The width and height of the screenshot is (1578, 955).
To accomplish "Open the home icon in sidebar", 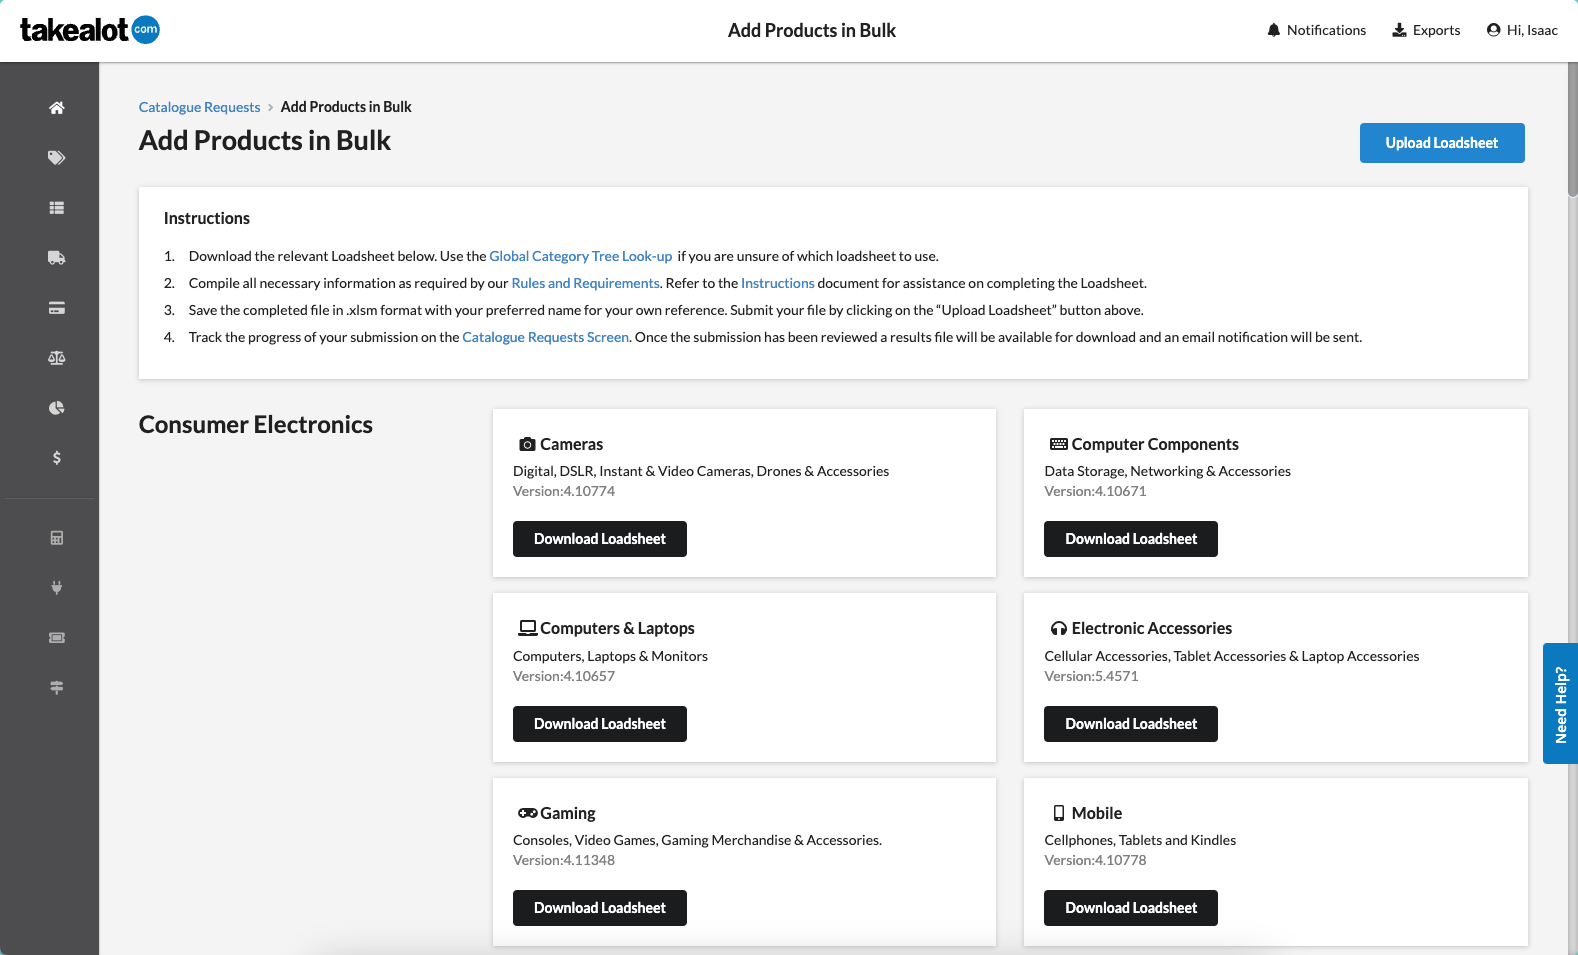I will click(57, 108).
